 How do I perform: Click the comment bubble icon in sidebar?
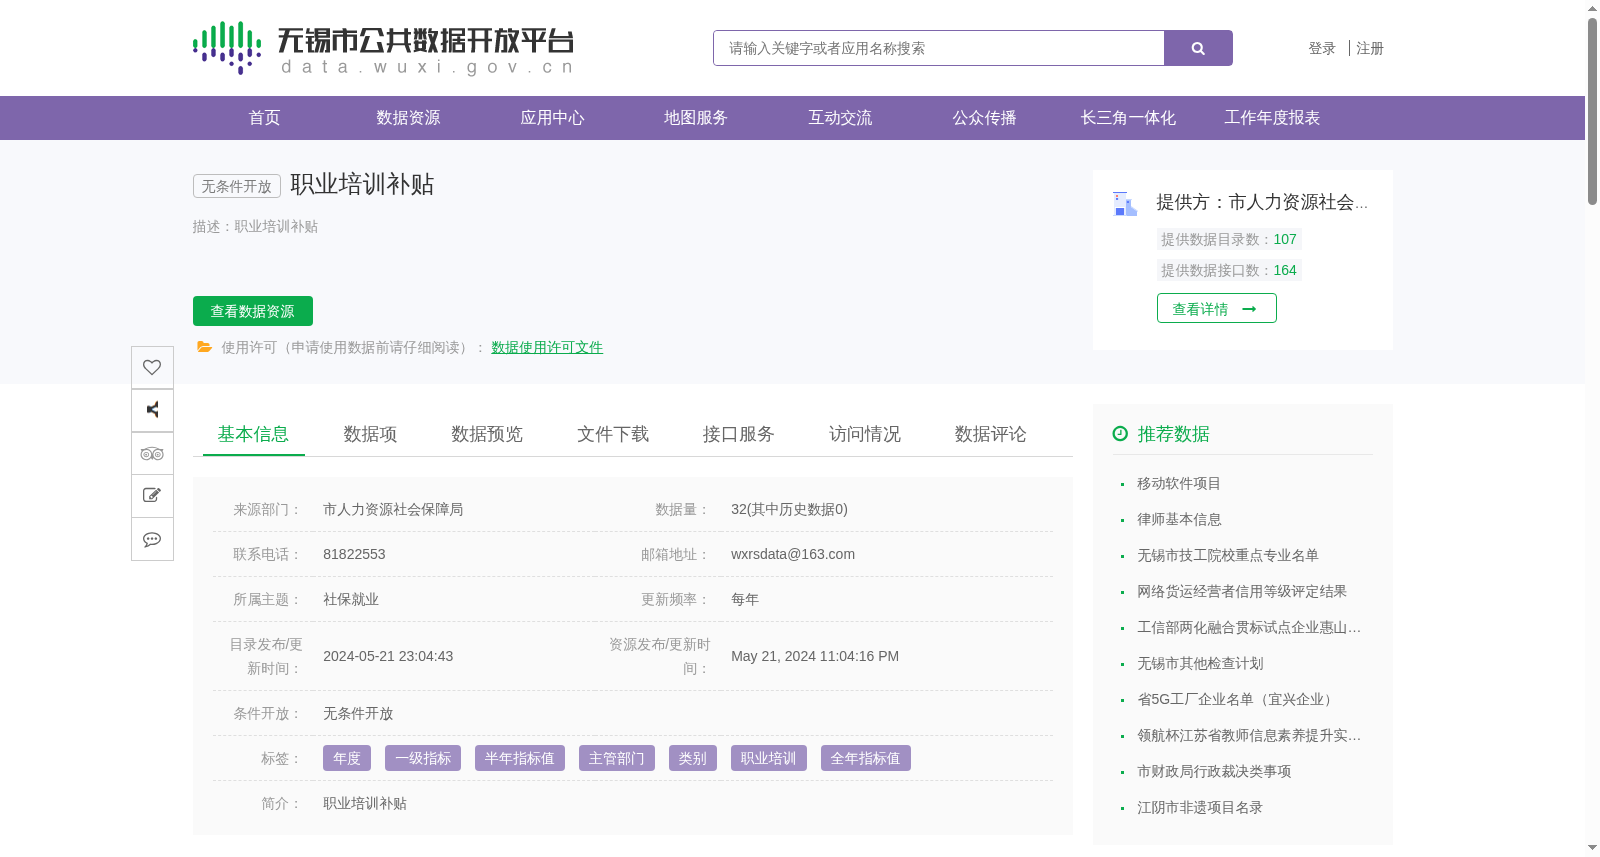click(x=152, y=539)
